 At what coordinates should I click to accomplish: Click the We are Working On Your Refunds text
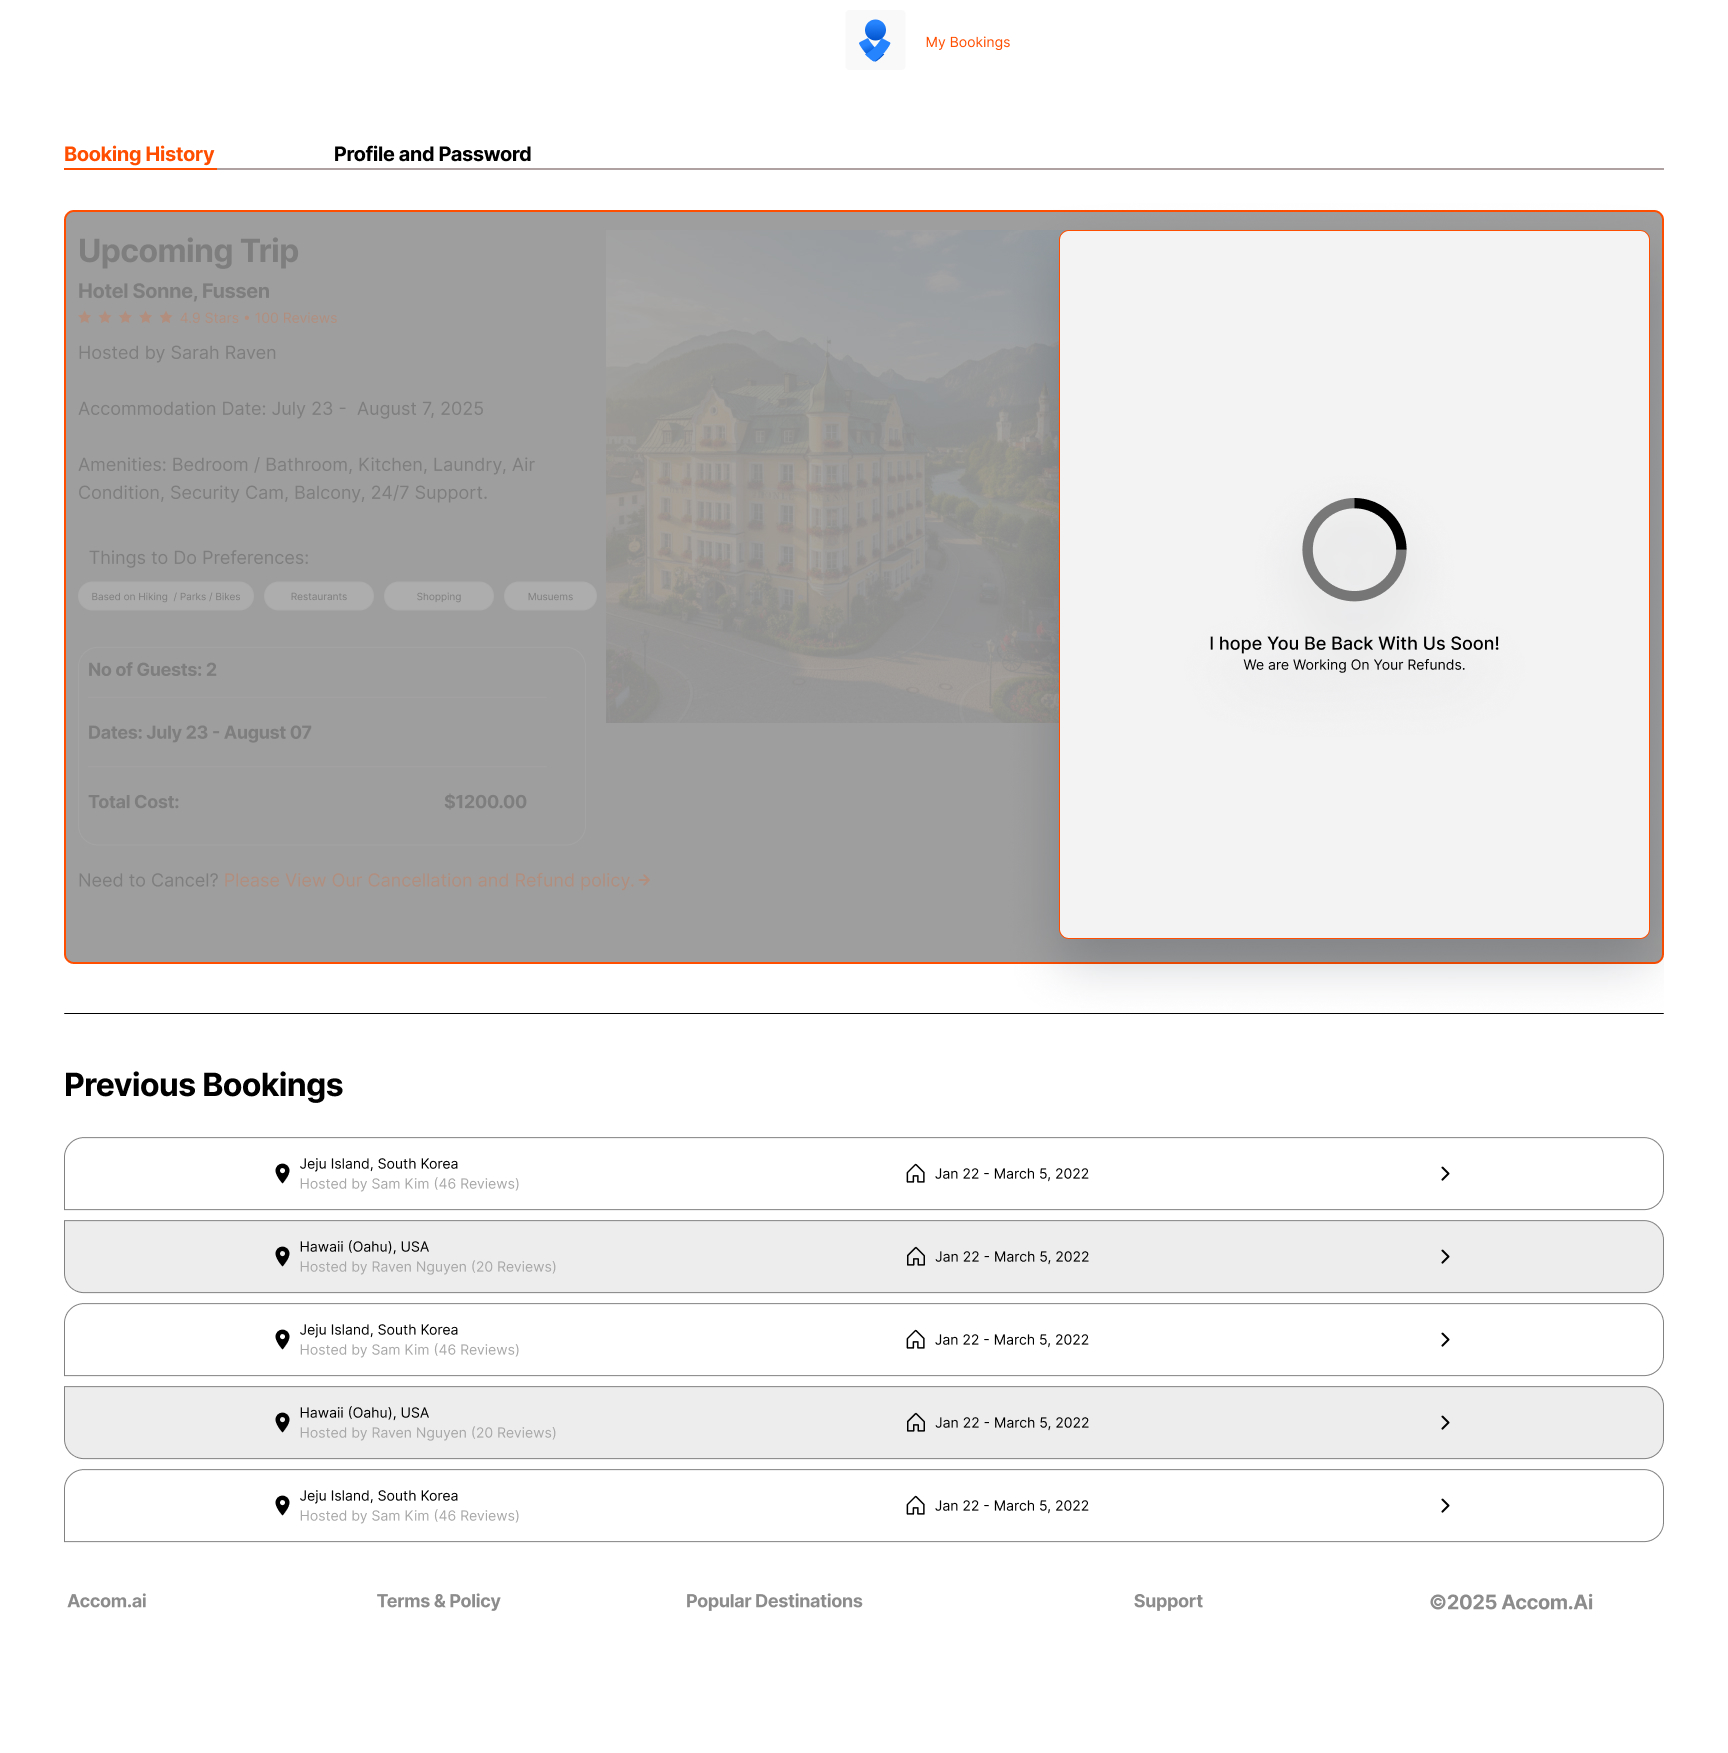point(1354,665)
